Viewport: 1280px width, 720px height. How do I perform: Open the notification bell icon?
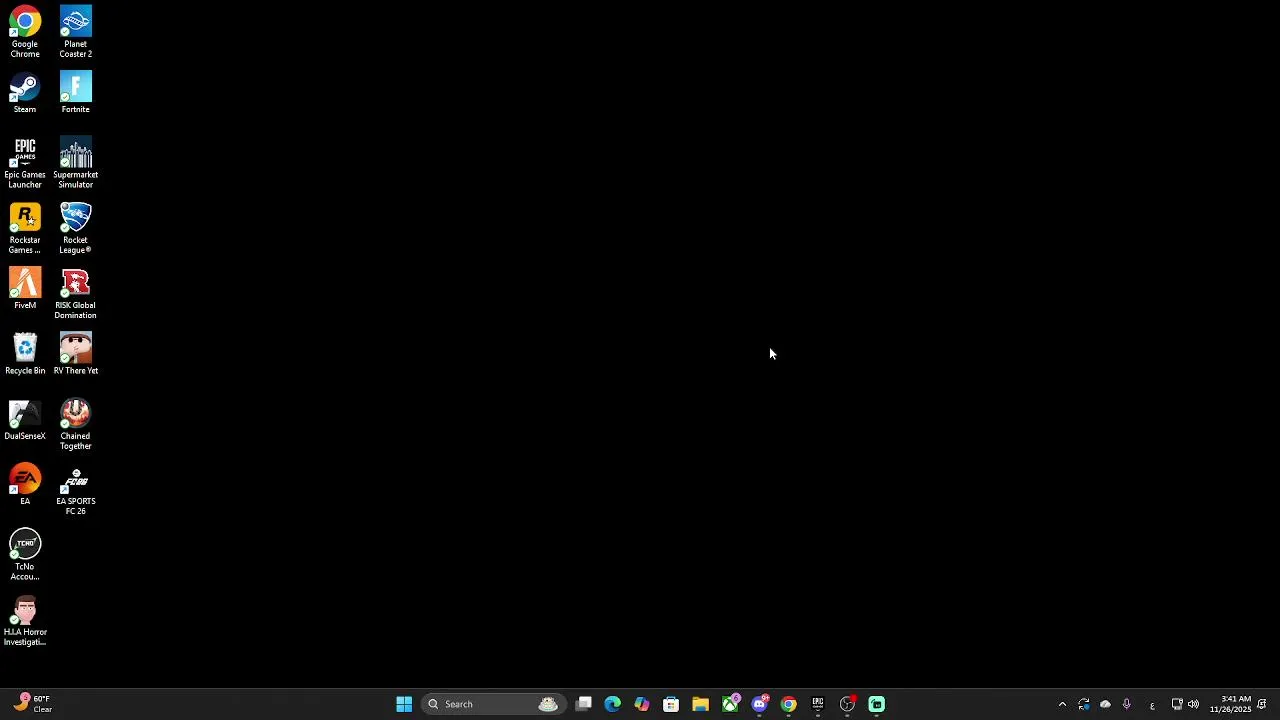click(x=1262, y=704)
